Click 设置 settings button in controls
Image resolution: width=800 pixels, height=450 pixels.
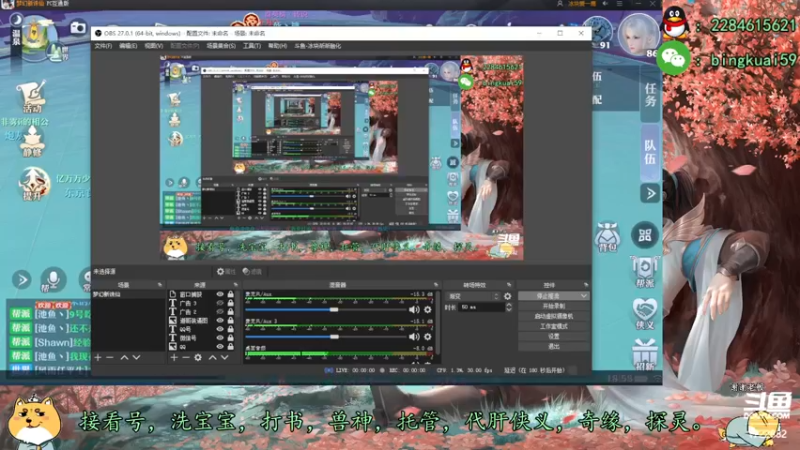[x=554, y=336]
